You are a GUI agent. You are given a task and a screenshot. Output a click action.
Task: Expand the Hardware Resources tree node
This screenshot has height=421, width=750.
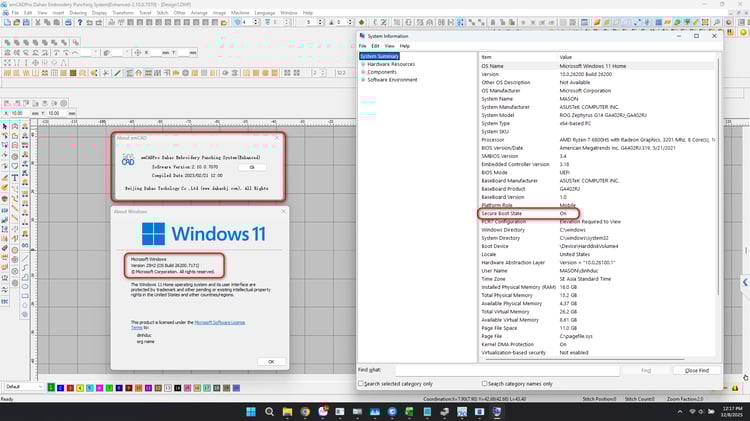point(364,64)
